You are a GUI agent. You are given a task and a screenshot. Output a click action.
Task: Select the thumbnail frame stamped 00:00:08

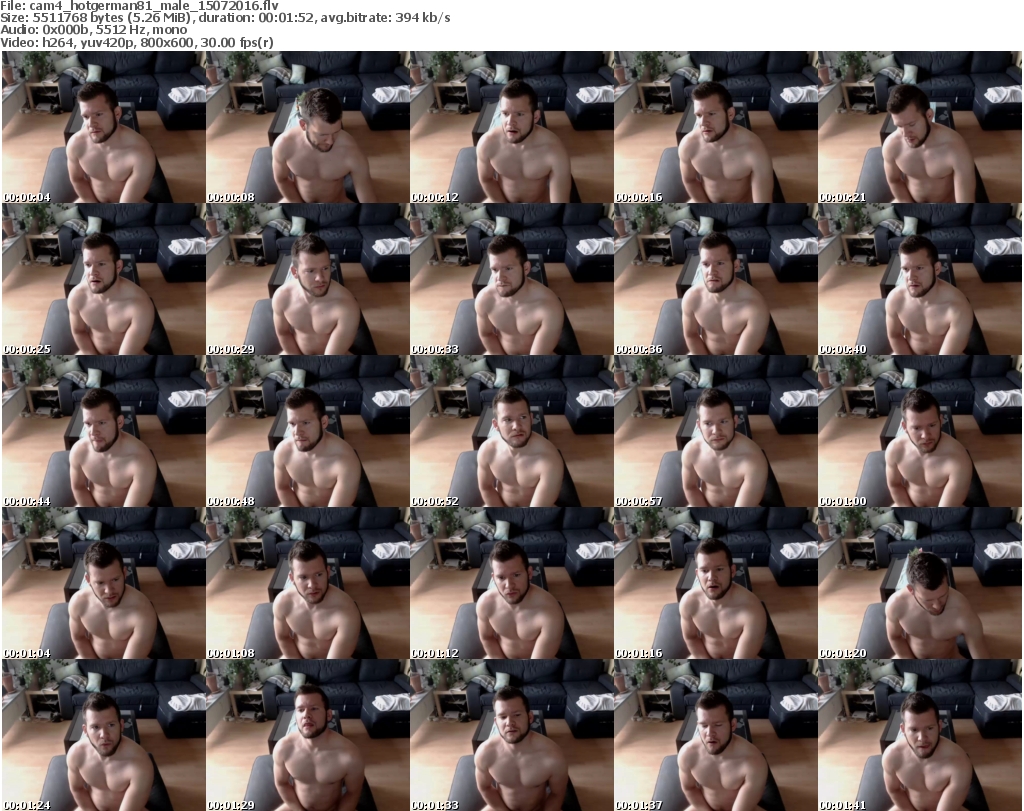click(x=308, y=127)
